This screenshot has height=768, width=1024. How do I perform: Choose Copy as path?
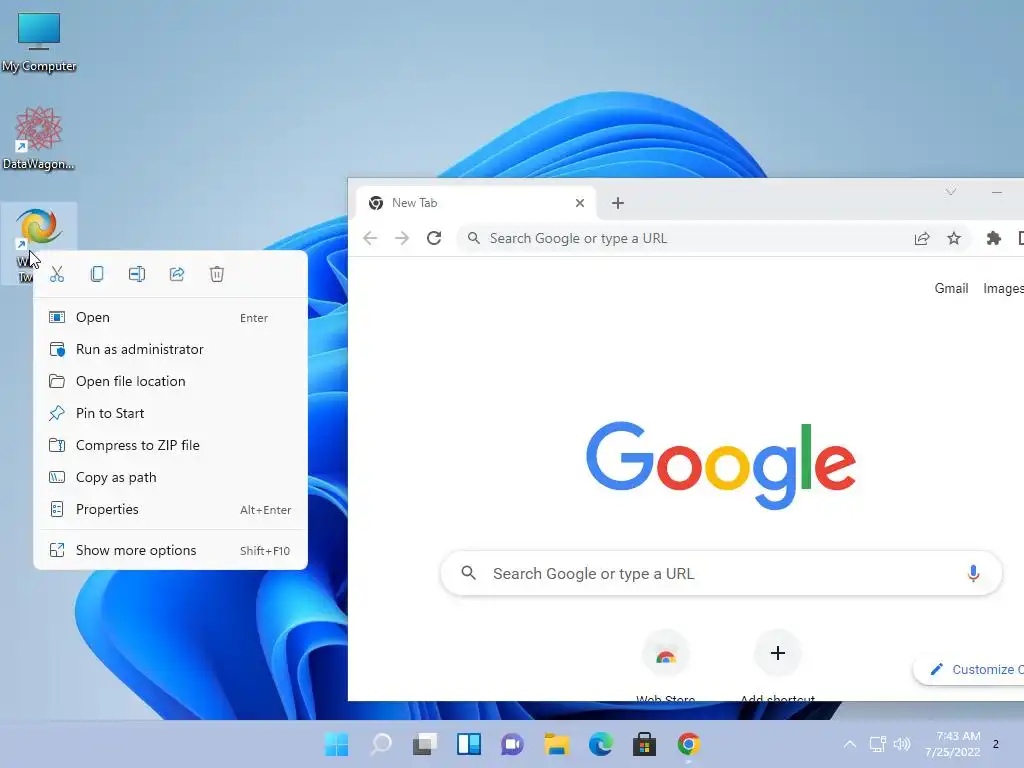[x=170, y=477]
